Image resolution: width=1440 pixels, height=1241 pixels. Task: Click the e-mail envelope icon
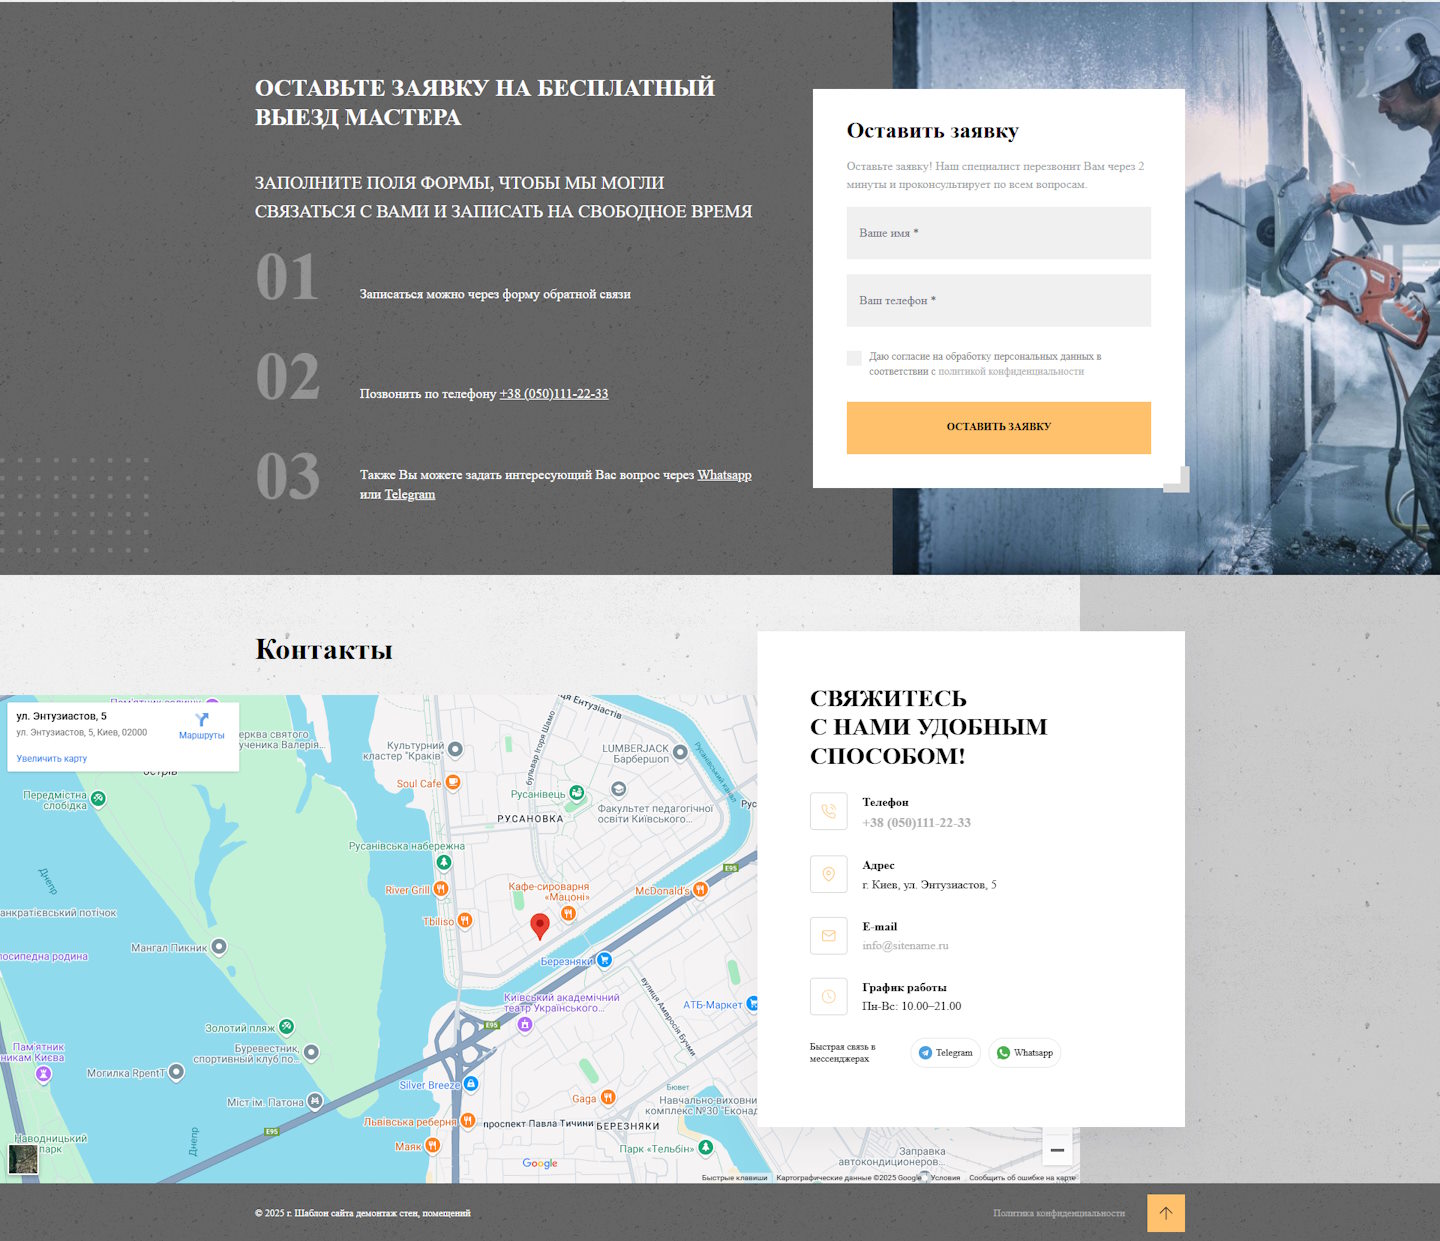(x=828, y=936)
